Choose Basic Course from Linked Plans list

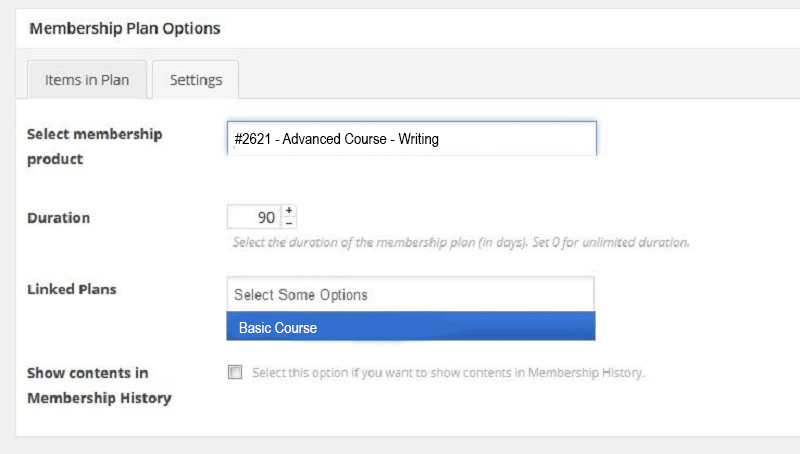coord(411,327)
